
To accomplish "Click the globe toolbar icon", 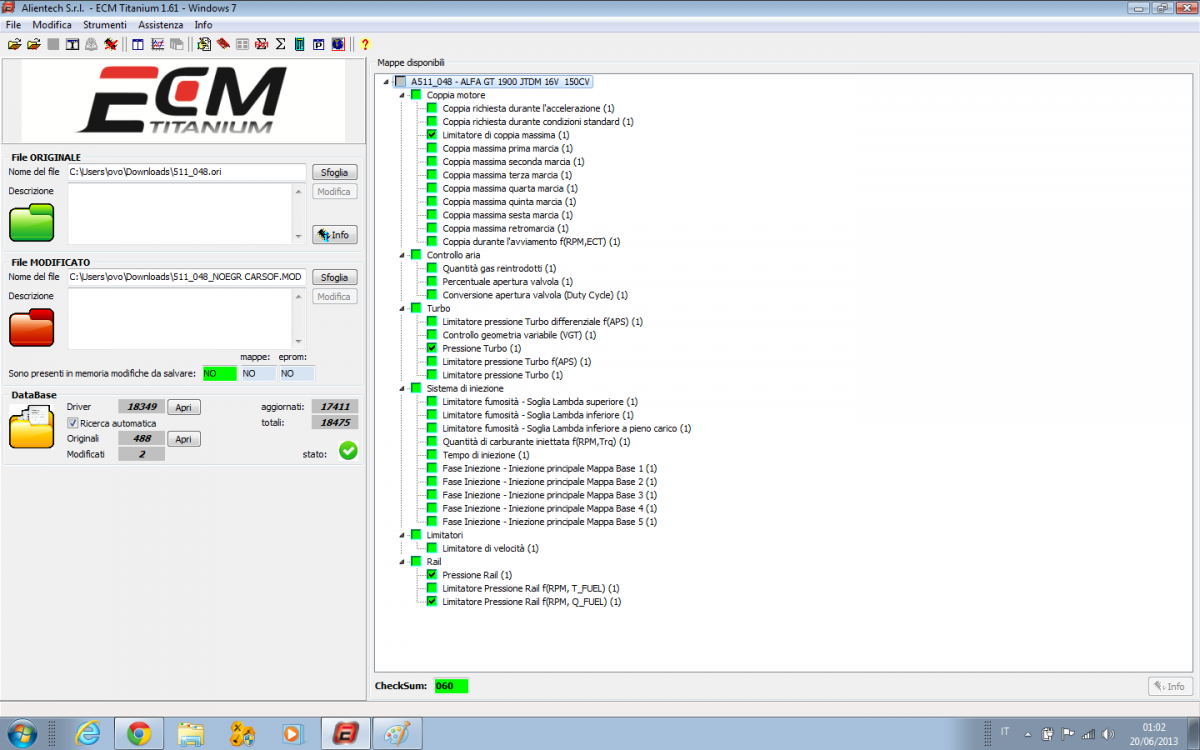I will (338, 44).
